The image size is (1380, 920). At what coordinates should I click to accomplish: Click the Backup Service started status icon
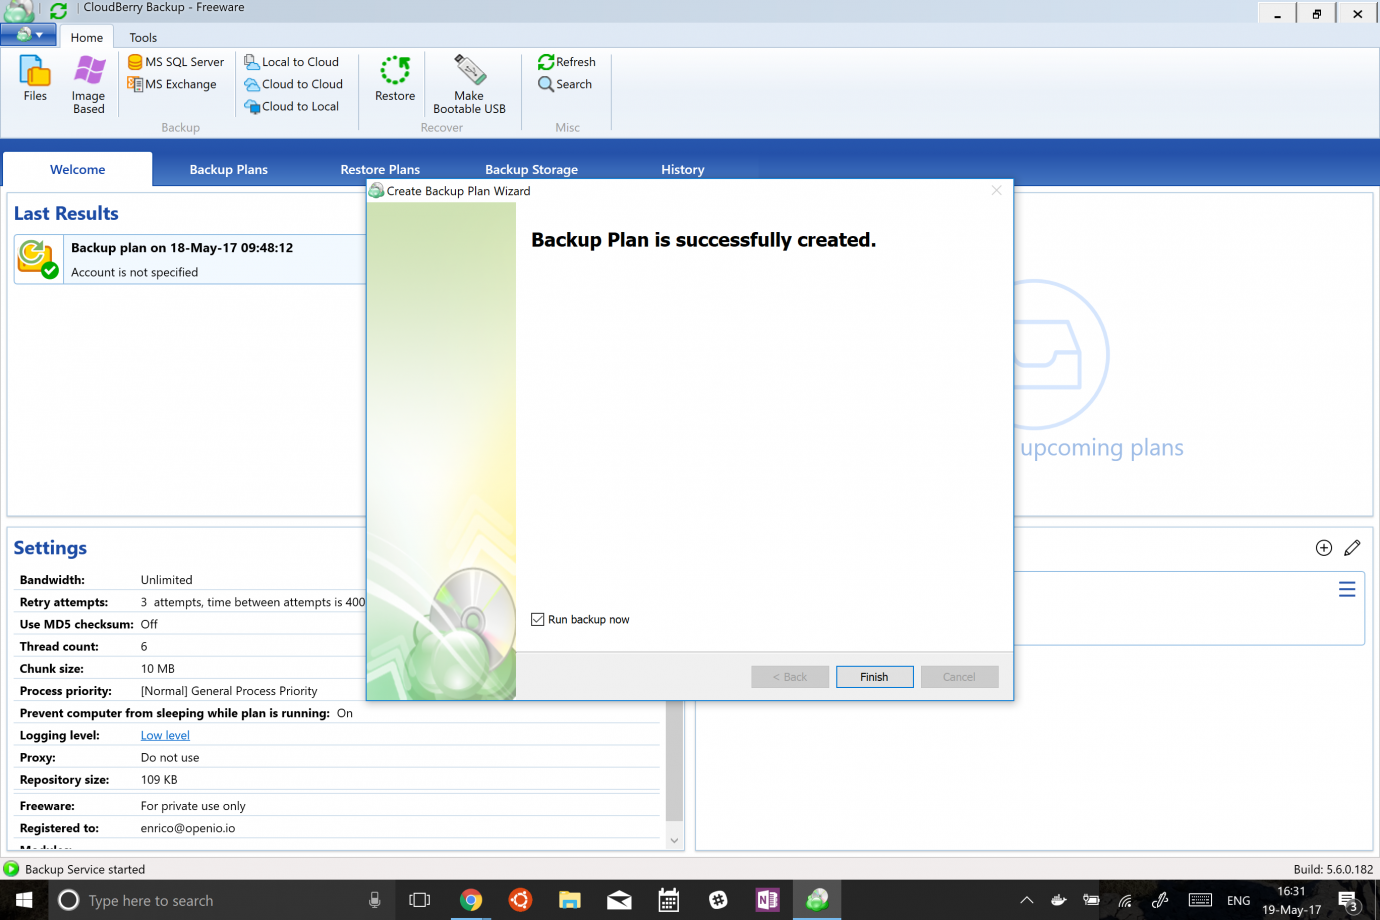12,869
